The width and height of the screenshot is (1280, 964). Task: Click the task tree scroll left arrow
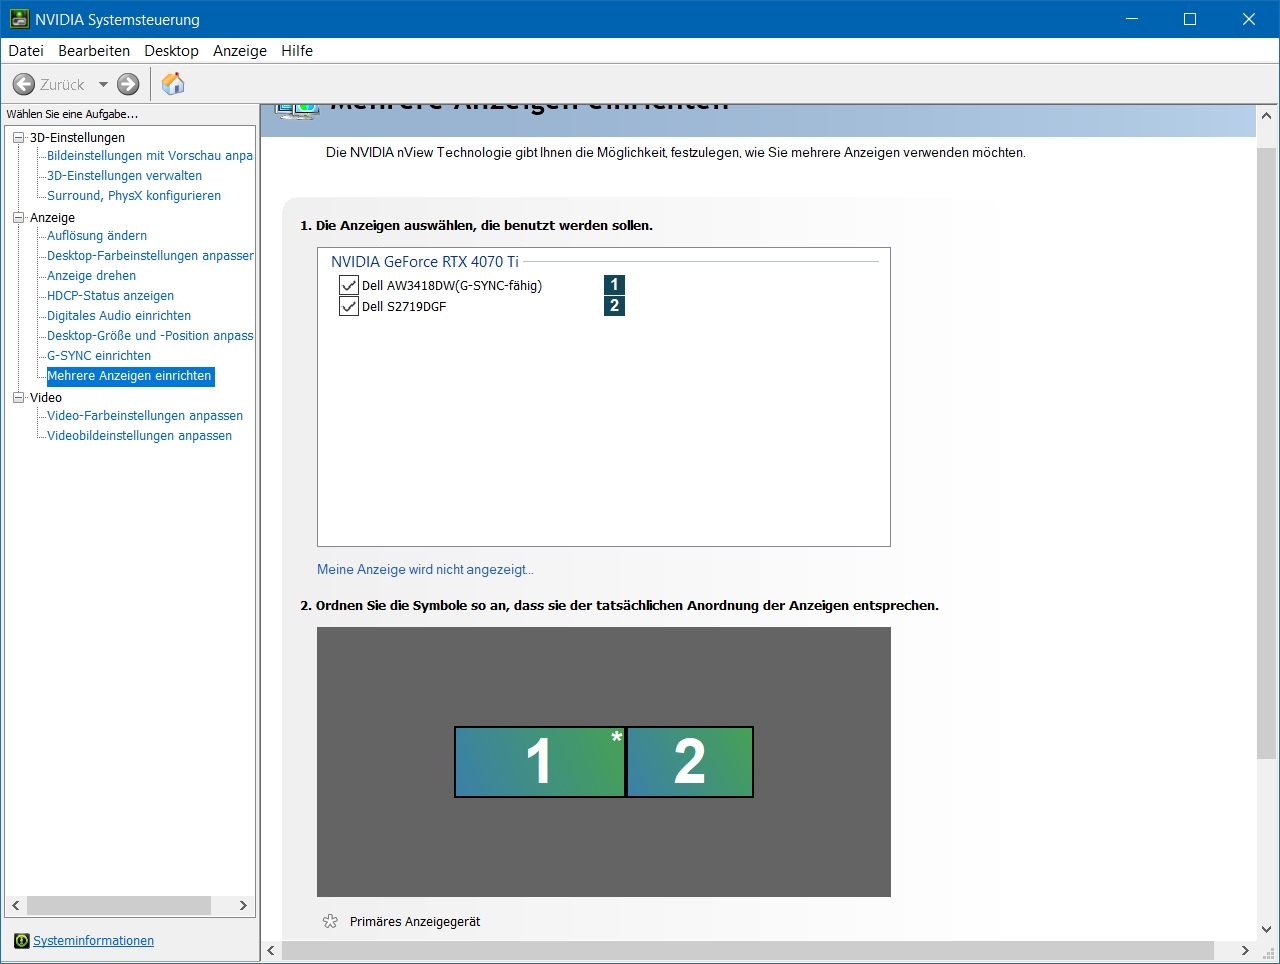(15, 905)
